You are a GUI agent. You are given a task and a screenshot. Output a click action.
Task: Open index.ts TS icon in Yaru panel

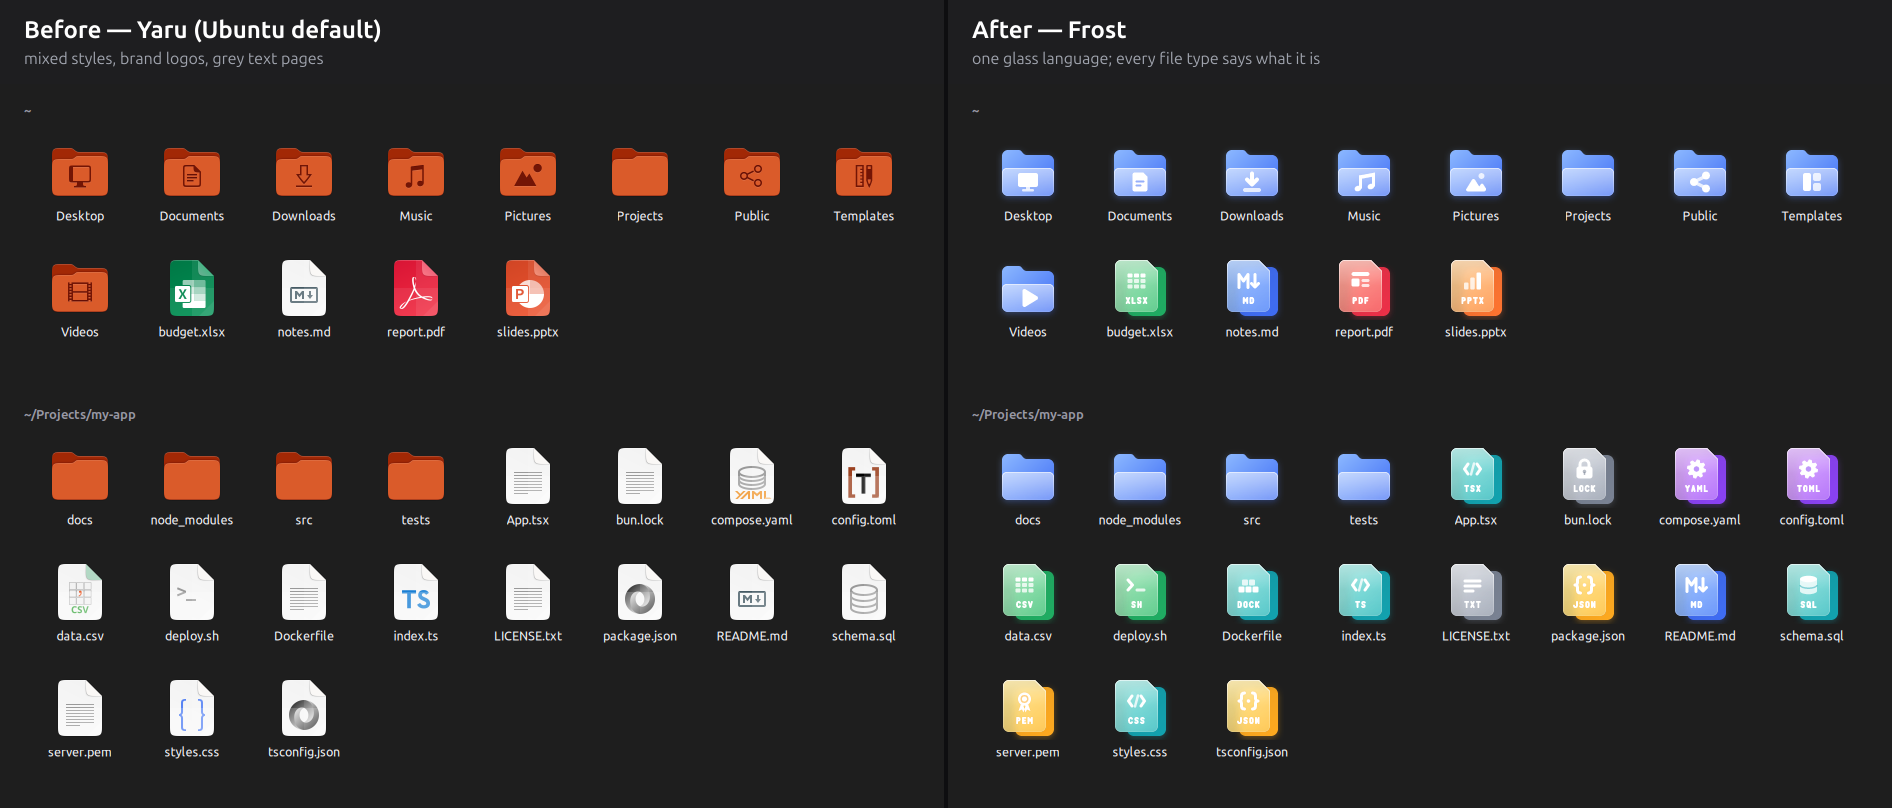pyautogui.click(x=416, y=592)
